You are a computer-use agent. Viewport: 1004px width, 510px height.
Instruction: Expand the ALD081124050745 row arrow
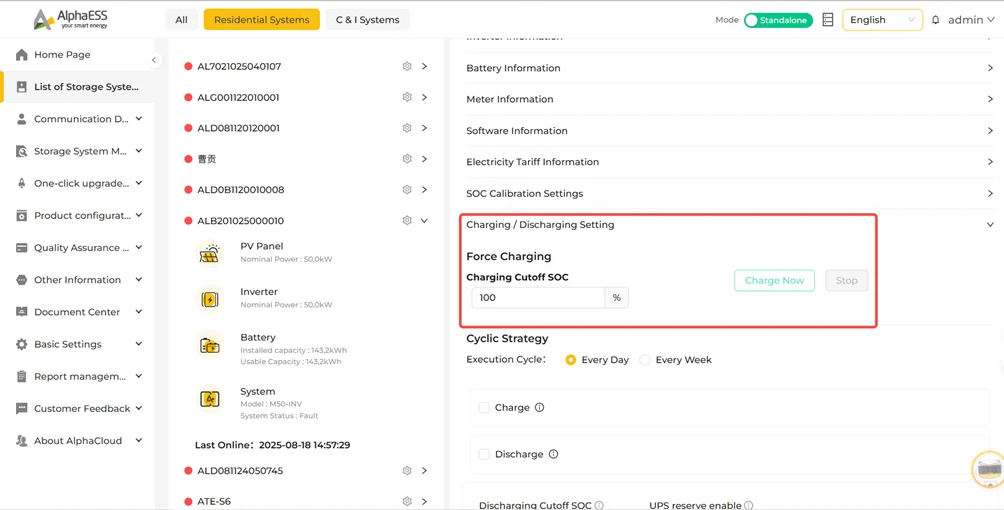424,471
